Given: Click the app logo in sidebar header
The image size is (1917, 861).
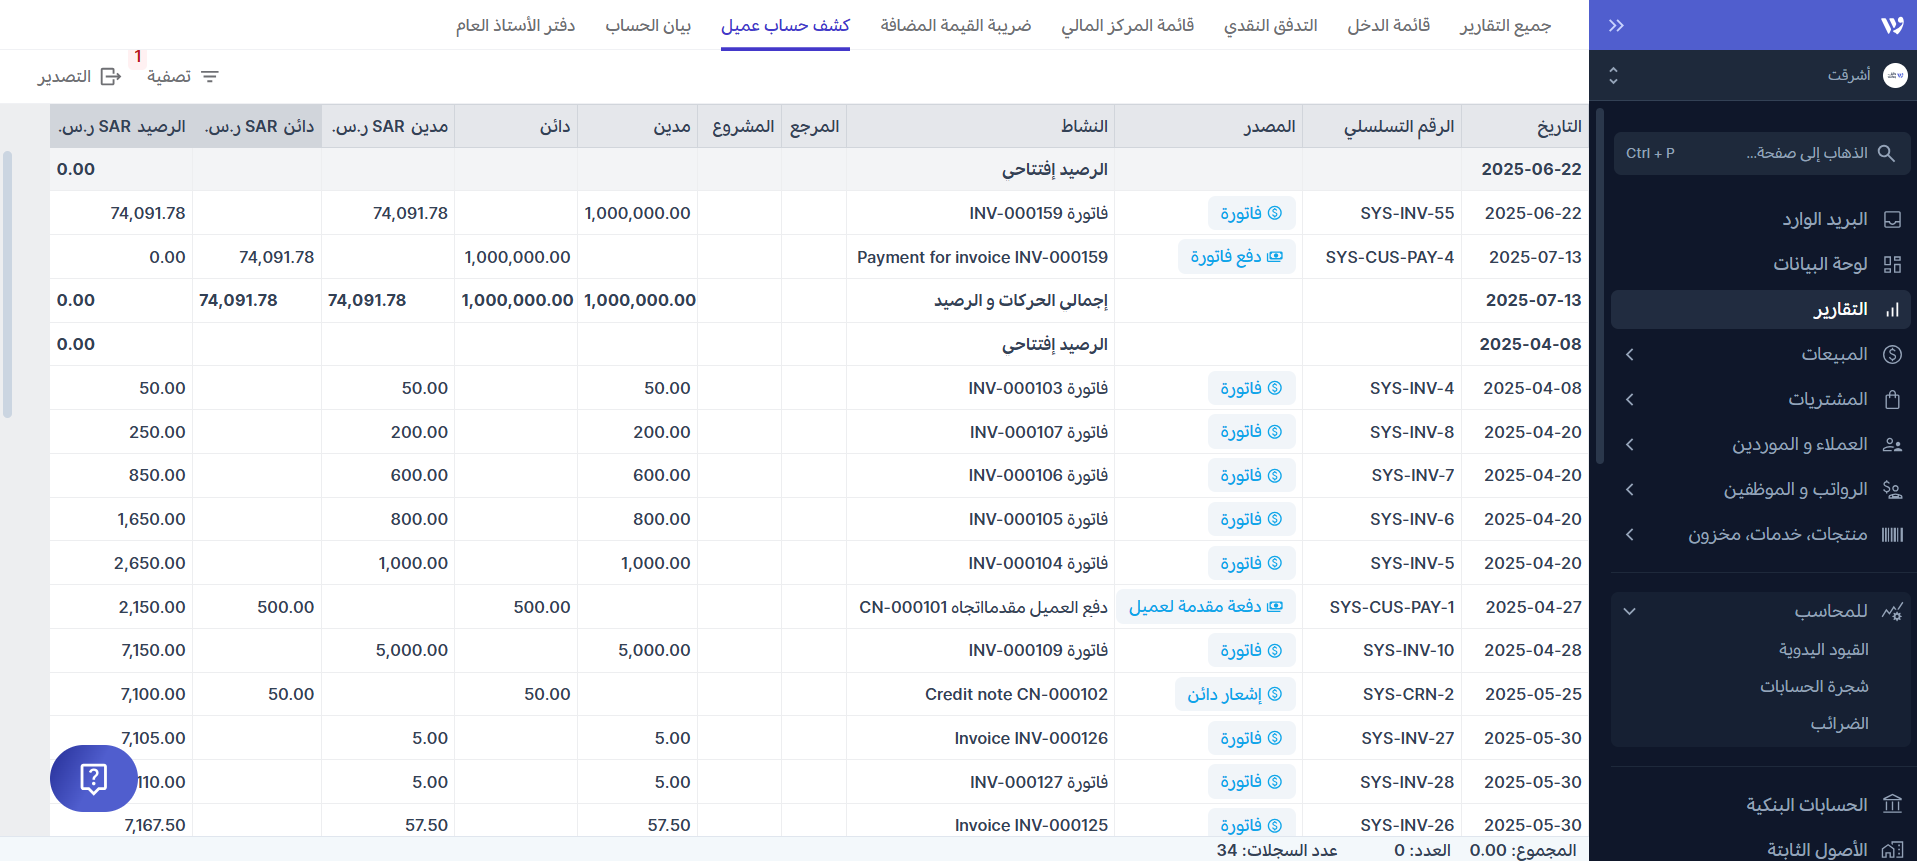Looking at the screenshot, I should point(1892,25).
